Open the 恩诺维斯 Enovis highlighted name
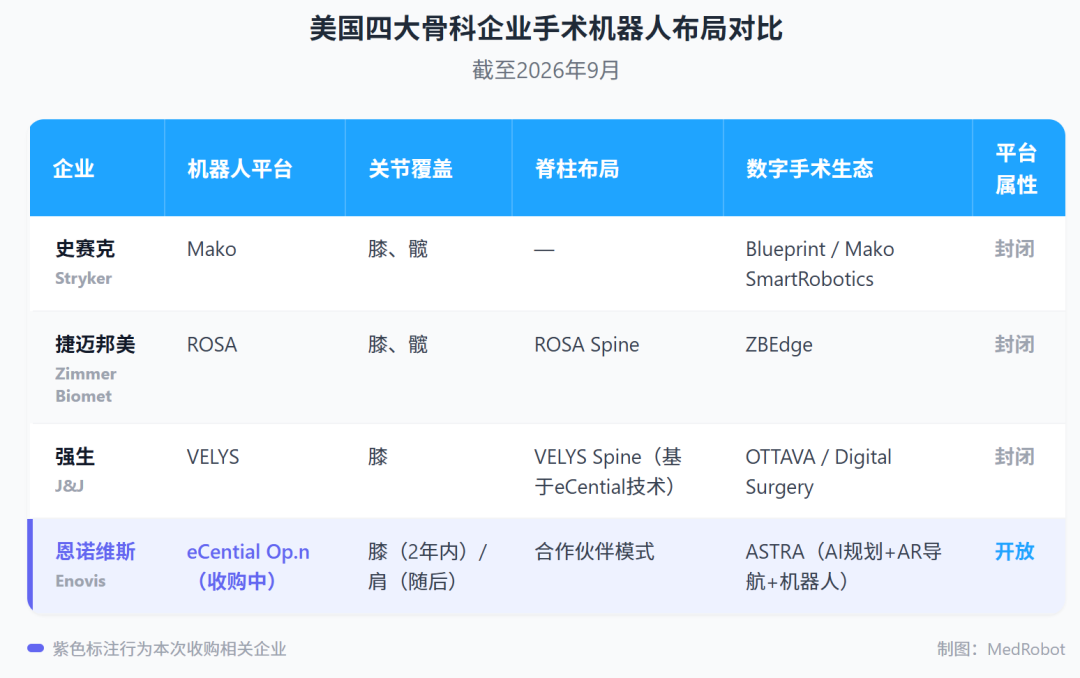 [96, 551]
